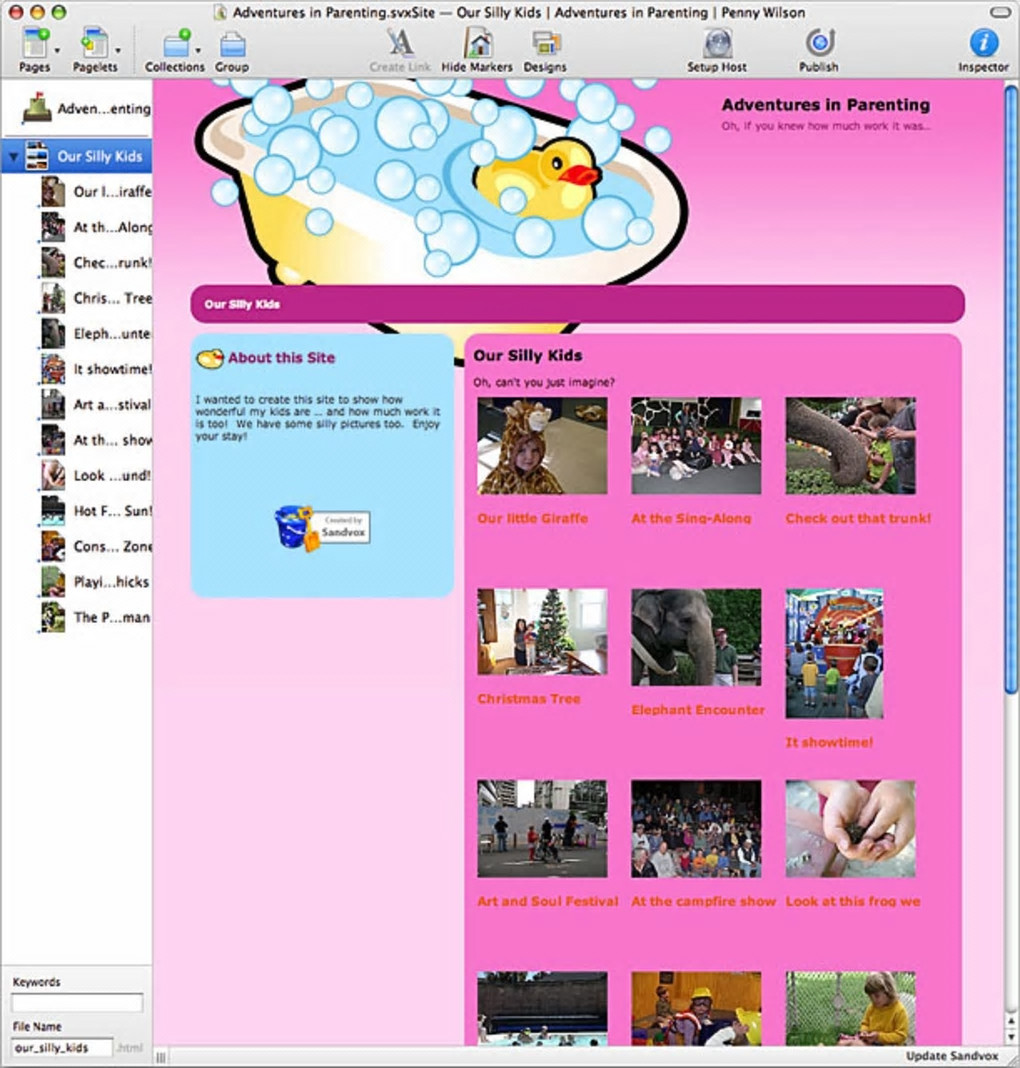Click the scrollbar down arrow
Image resolution: width=1020 pixels, height=1068 pixels.
coord(1011,1038)
